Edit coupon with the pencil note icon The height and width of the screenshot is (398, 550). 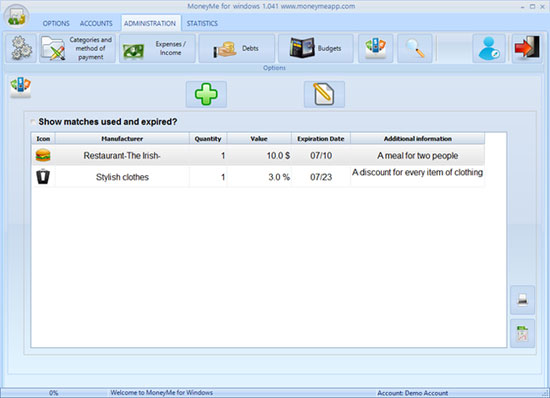pos(324,94)
